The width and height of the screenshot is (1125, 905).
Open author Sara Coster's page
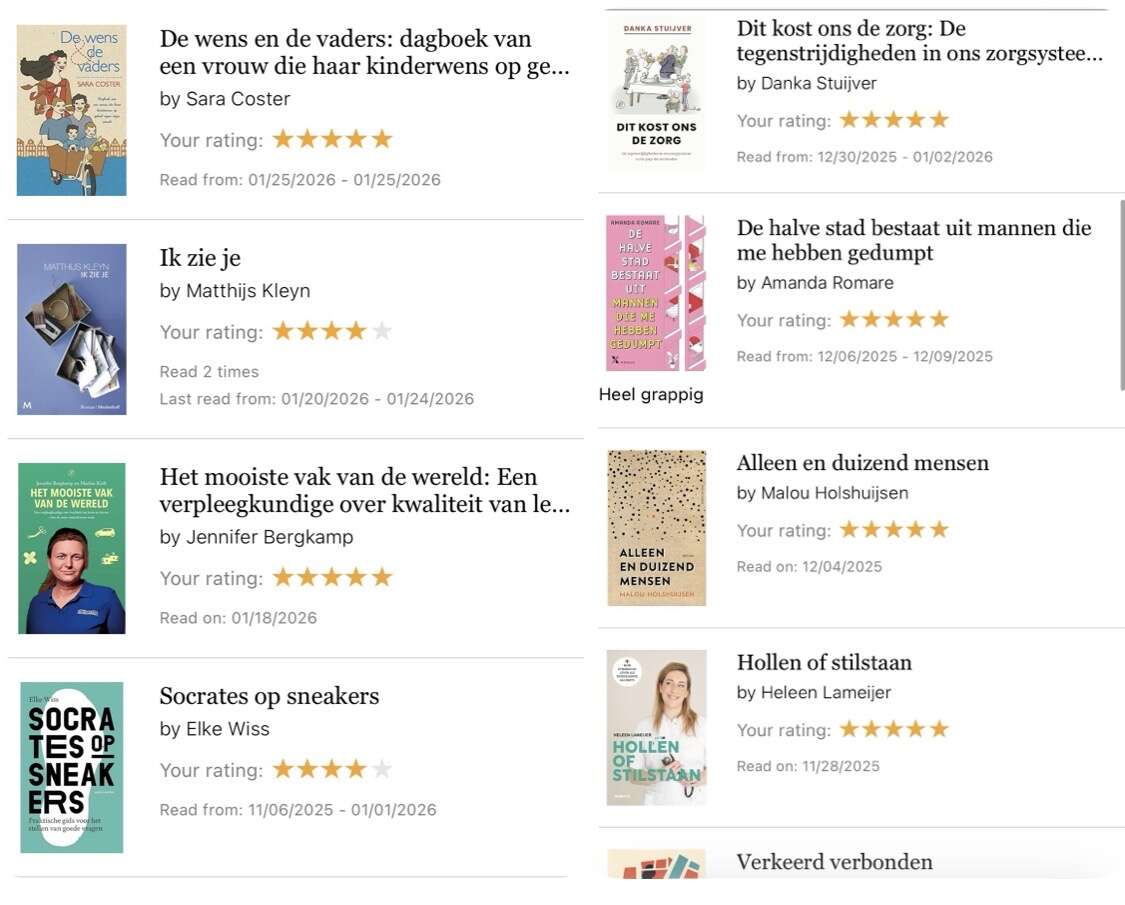click(238, 99)
